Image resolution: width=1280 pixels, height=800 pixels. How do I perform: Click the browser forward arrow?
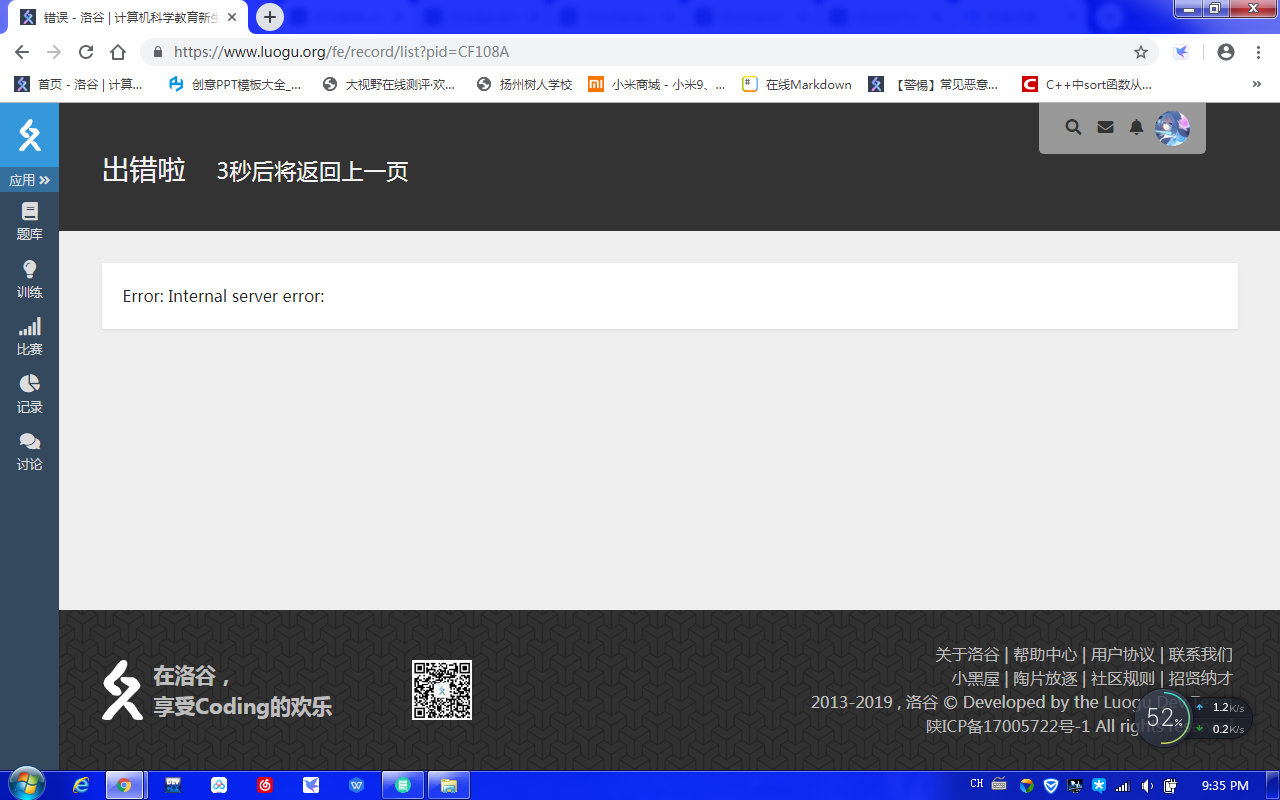pyautogui.click(x=54, y=52)
